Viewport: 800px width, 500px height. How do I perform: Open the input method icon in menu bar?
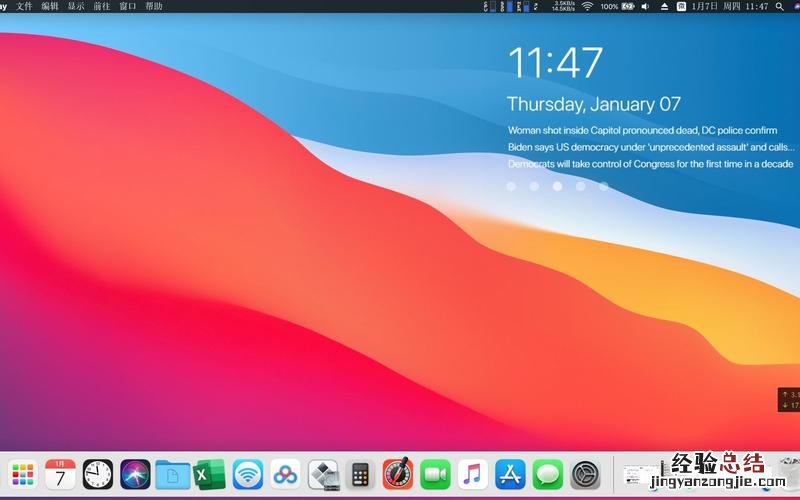pos(681,7)
